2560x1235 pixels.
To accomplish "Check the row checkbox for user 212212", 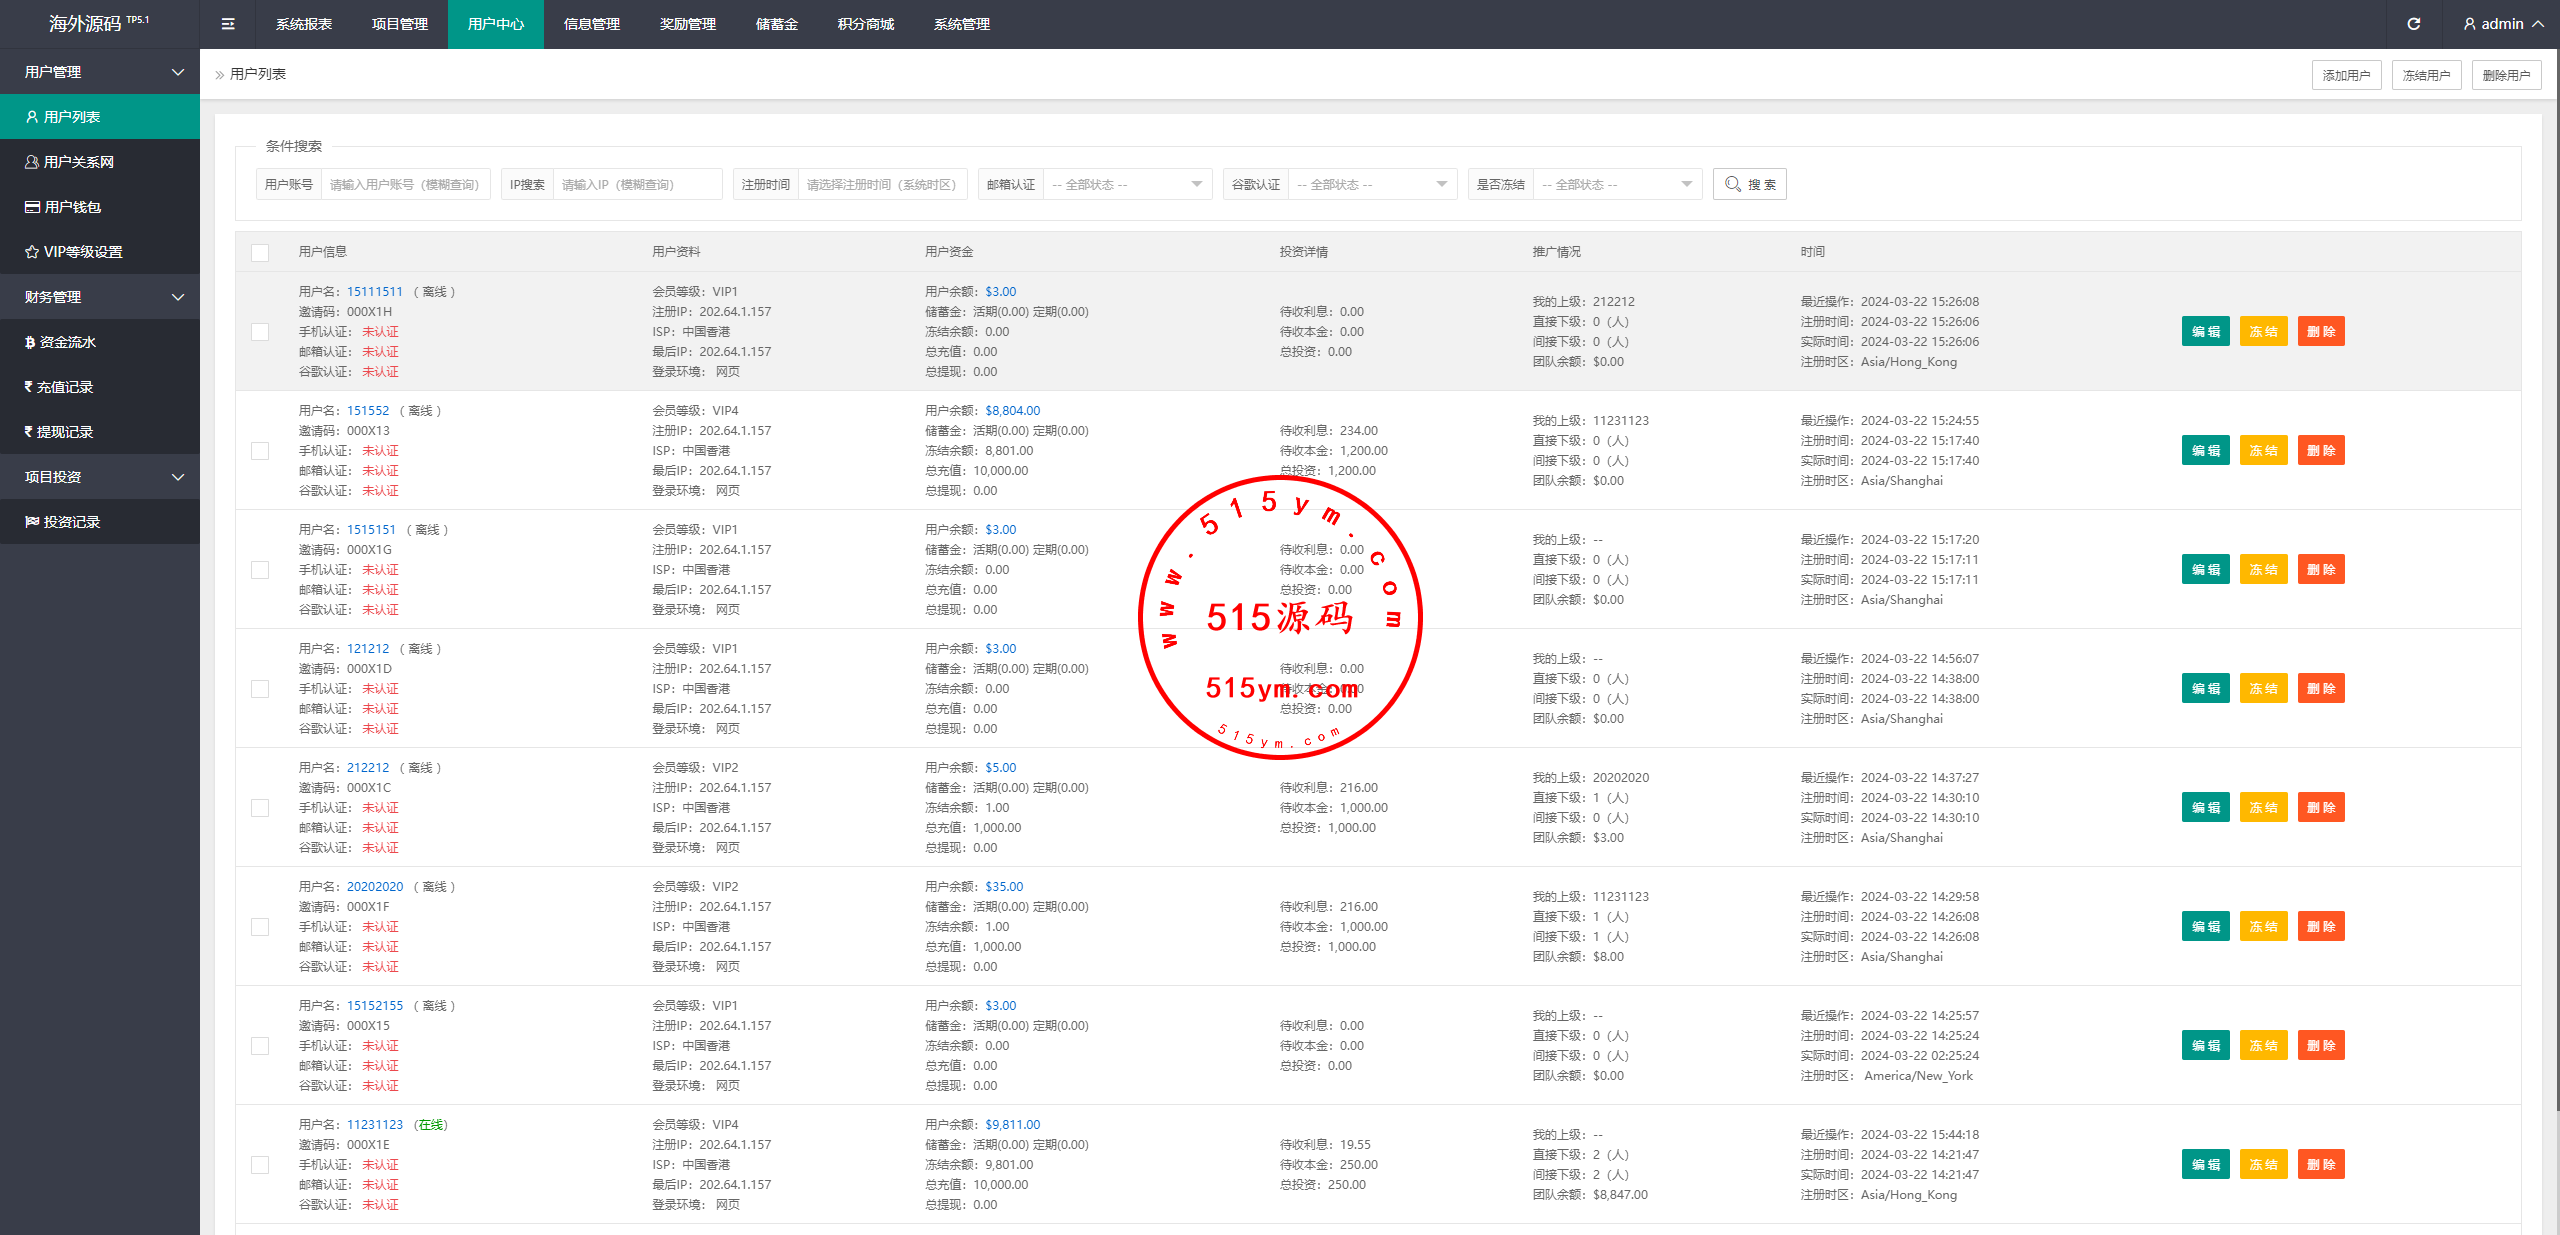I will click(x=260, y=808).
